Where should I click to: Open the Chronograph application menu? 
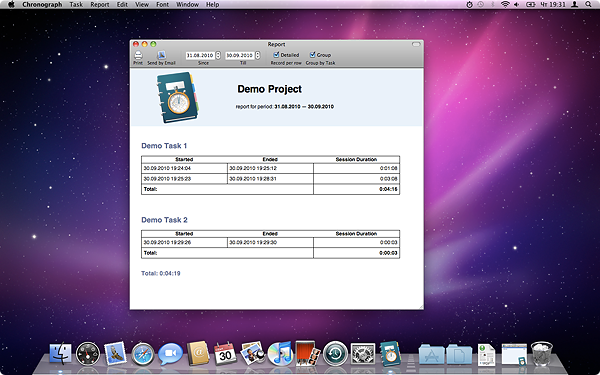click(42, 5)
